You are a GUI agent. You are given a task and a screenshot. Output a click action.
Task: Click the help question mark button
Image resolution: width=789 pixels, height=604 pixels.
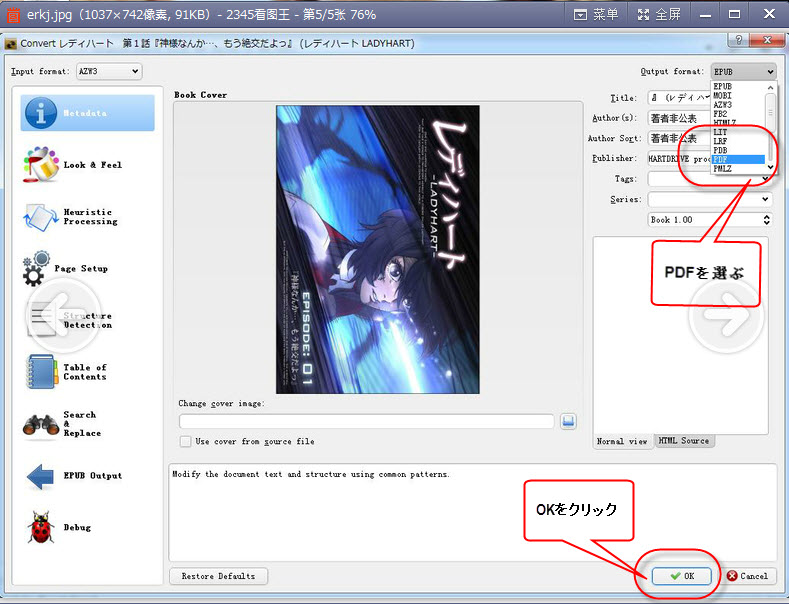point(738,40)
